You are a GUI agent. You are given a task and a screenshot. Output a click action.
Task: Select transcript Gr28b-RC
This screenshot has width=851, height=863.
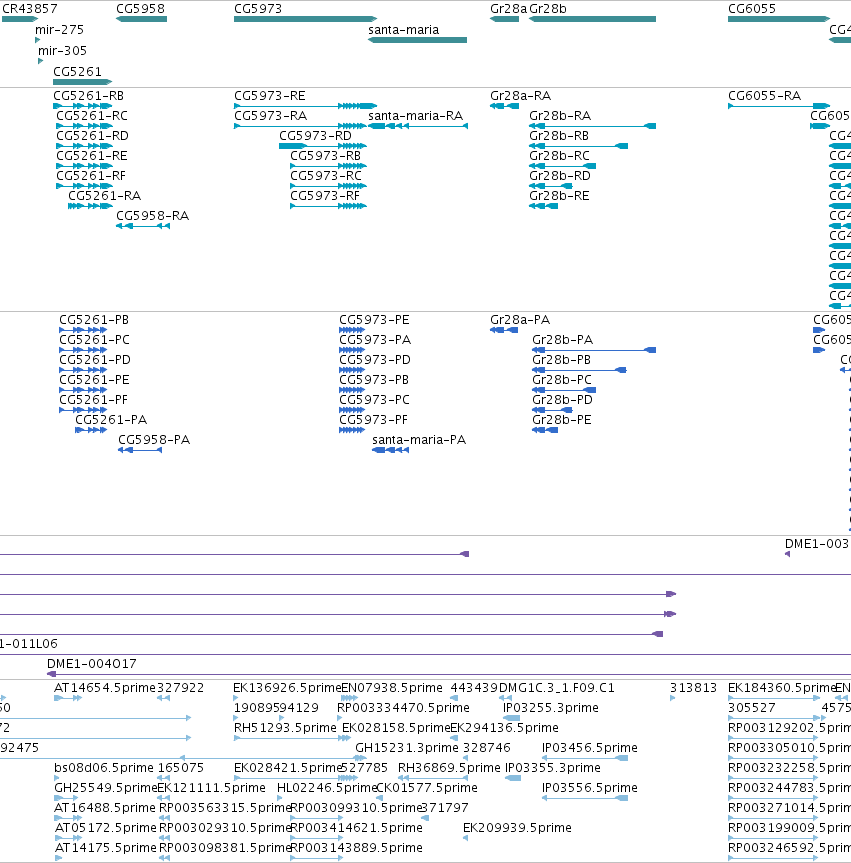point(559,156)
